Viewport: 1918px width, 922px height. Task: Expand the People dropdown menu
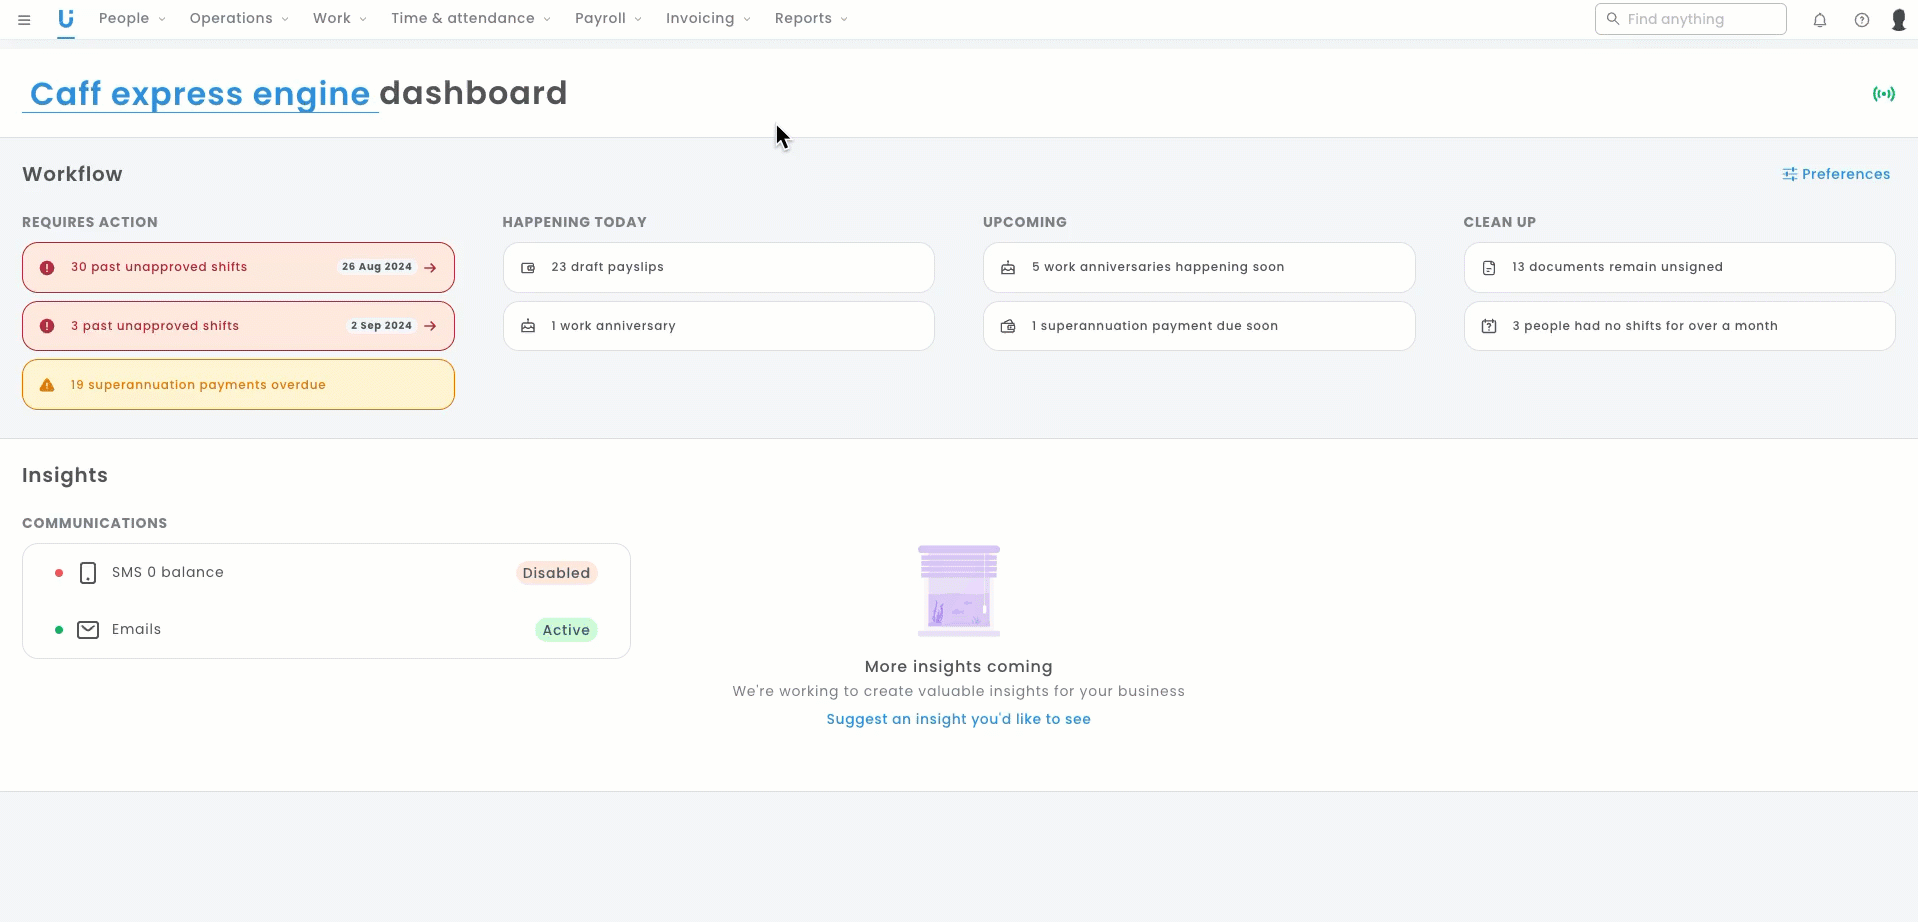pyautogui.click(x=132, y=19)
